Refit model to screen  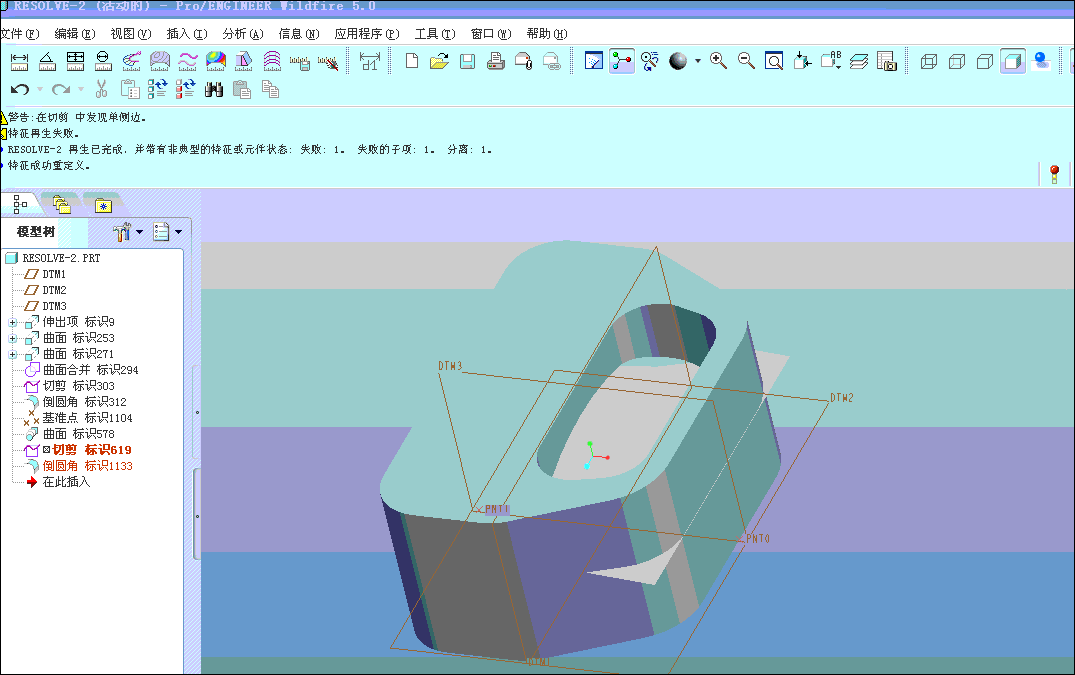click(774, 61)
